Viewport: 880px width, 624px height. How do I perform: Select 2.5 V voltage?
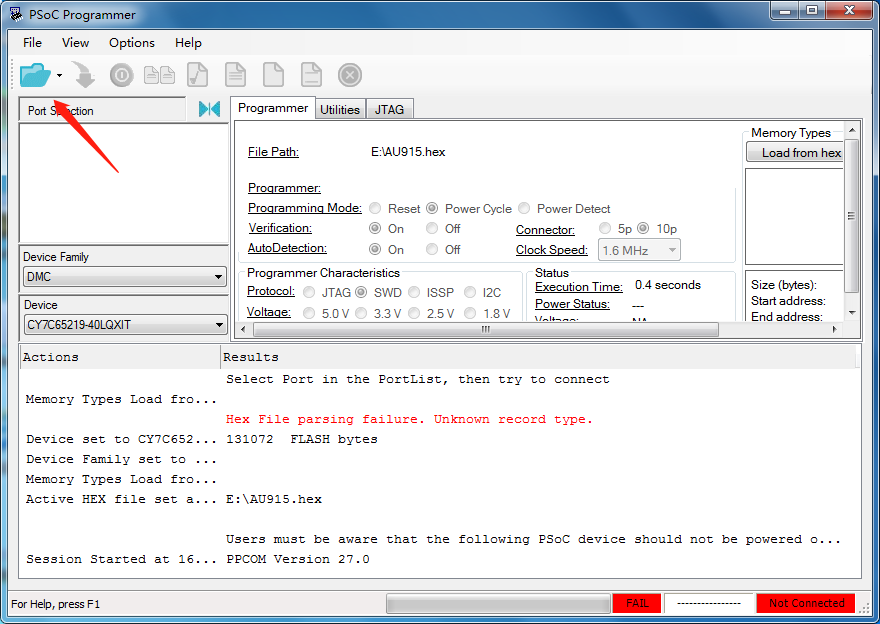414,313
